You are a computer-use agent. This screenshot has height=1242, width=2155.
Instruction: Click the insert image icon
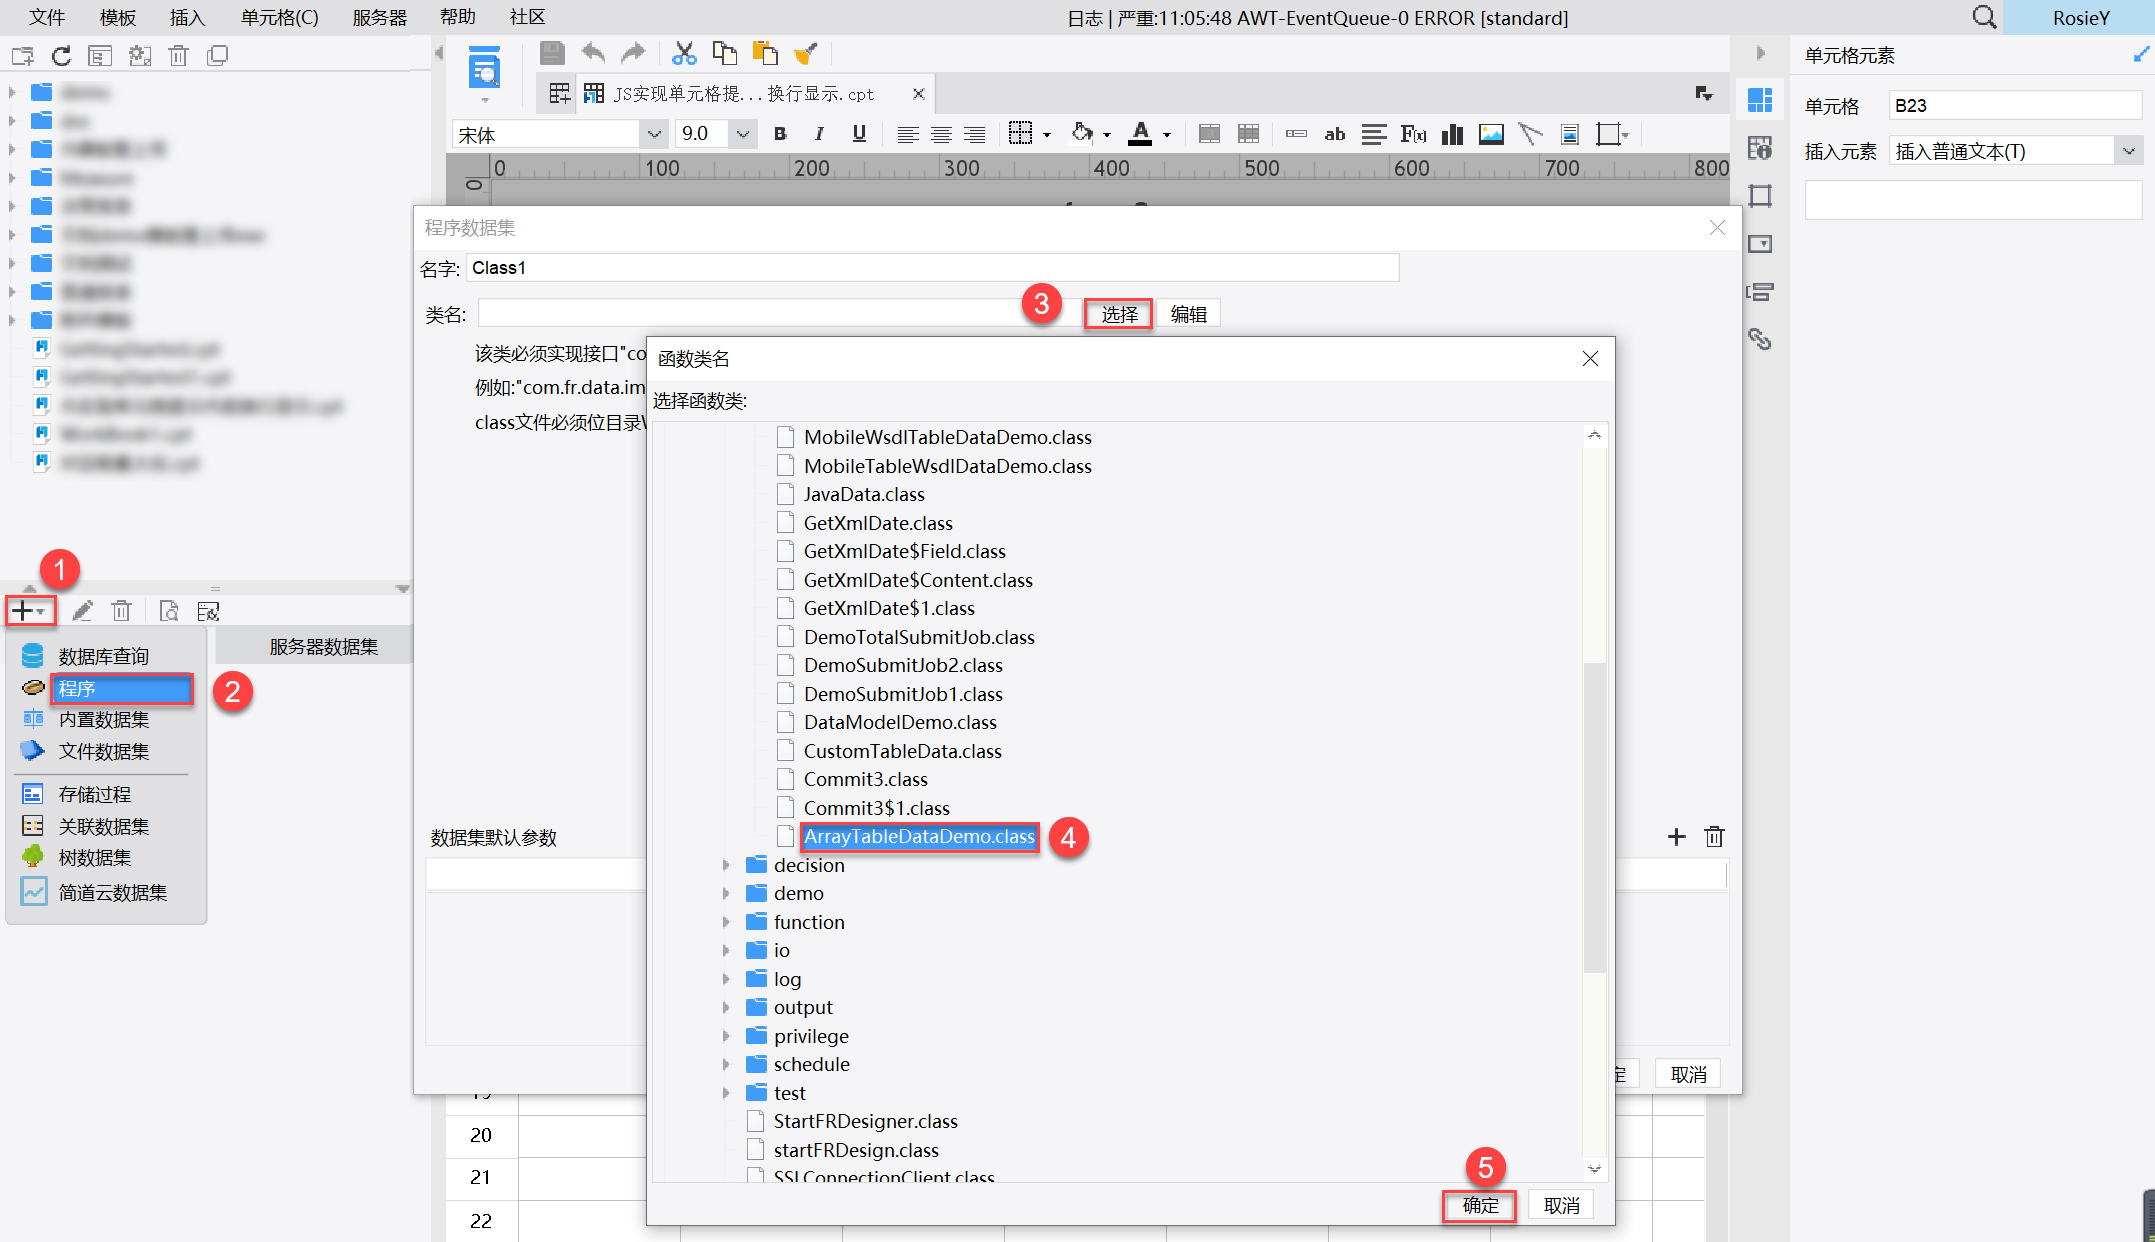pos(1490,134)
